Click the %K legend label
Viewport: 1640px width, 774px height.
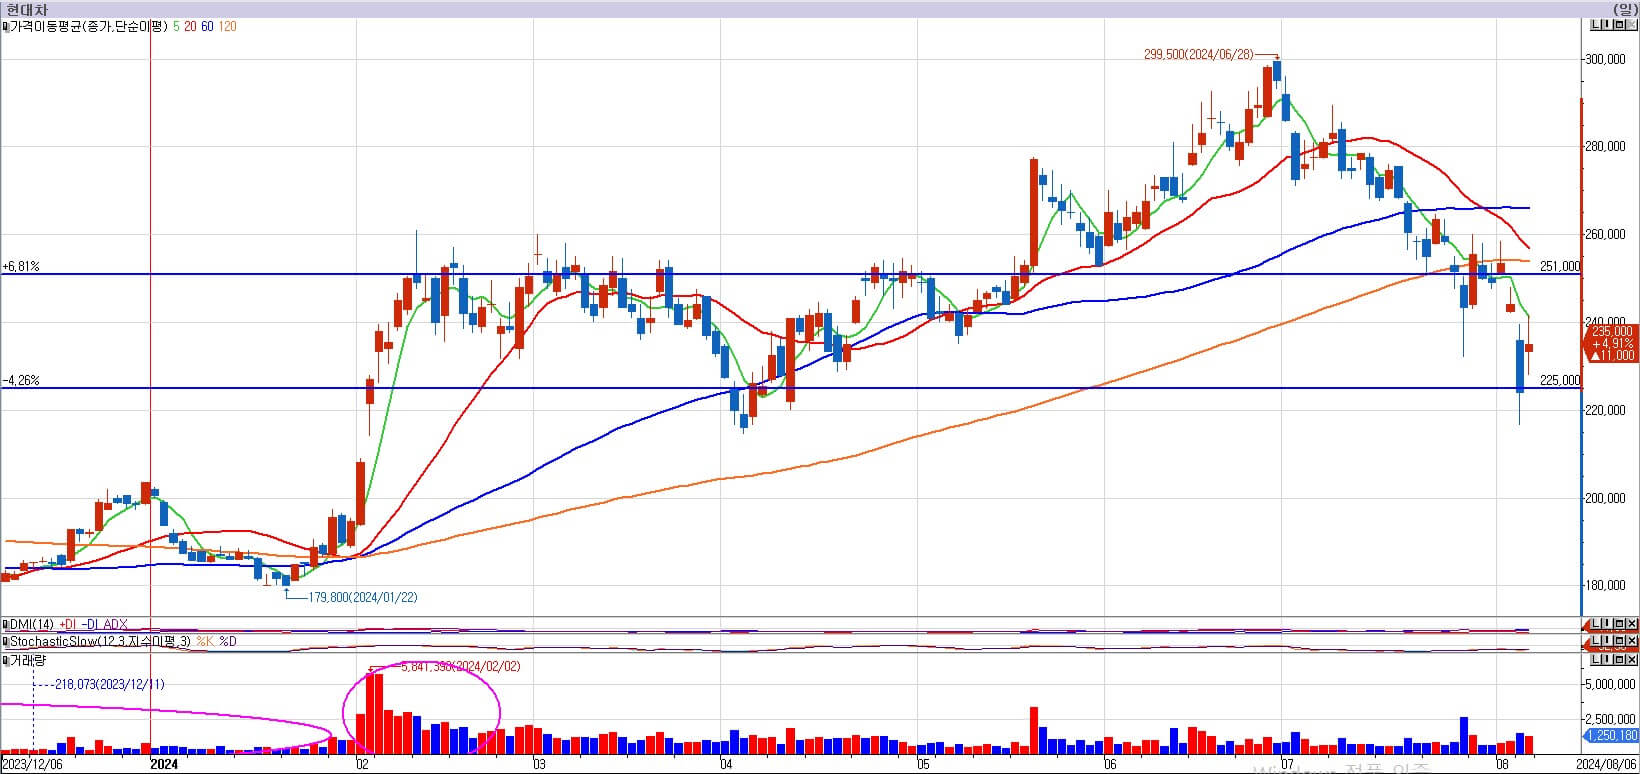[204, 641]
